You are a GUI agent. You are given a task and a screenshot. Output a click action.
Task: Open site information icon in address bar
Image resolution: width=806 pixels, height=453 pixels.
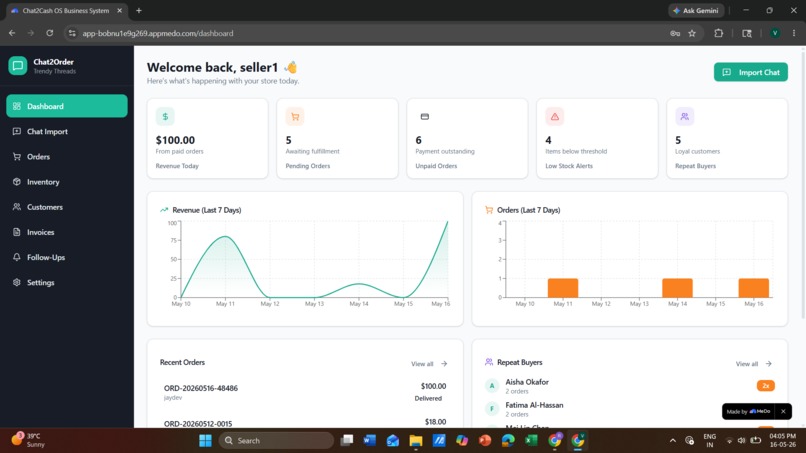pos(72,33)
